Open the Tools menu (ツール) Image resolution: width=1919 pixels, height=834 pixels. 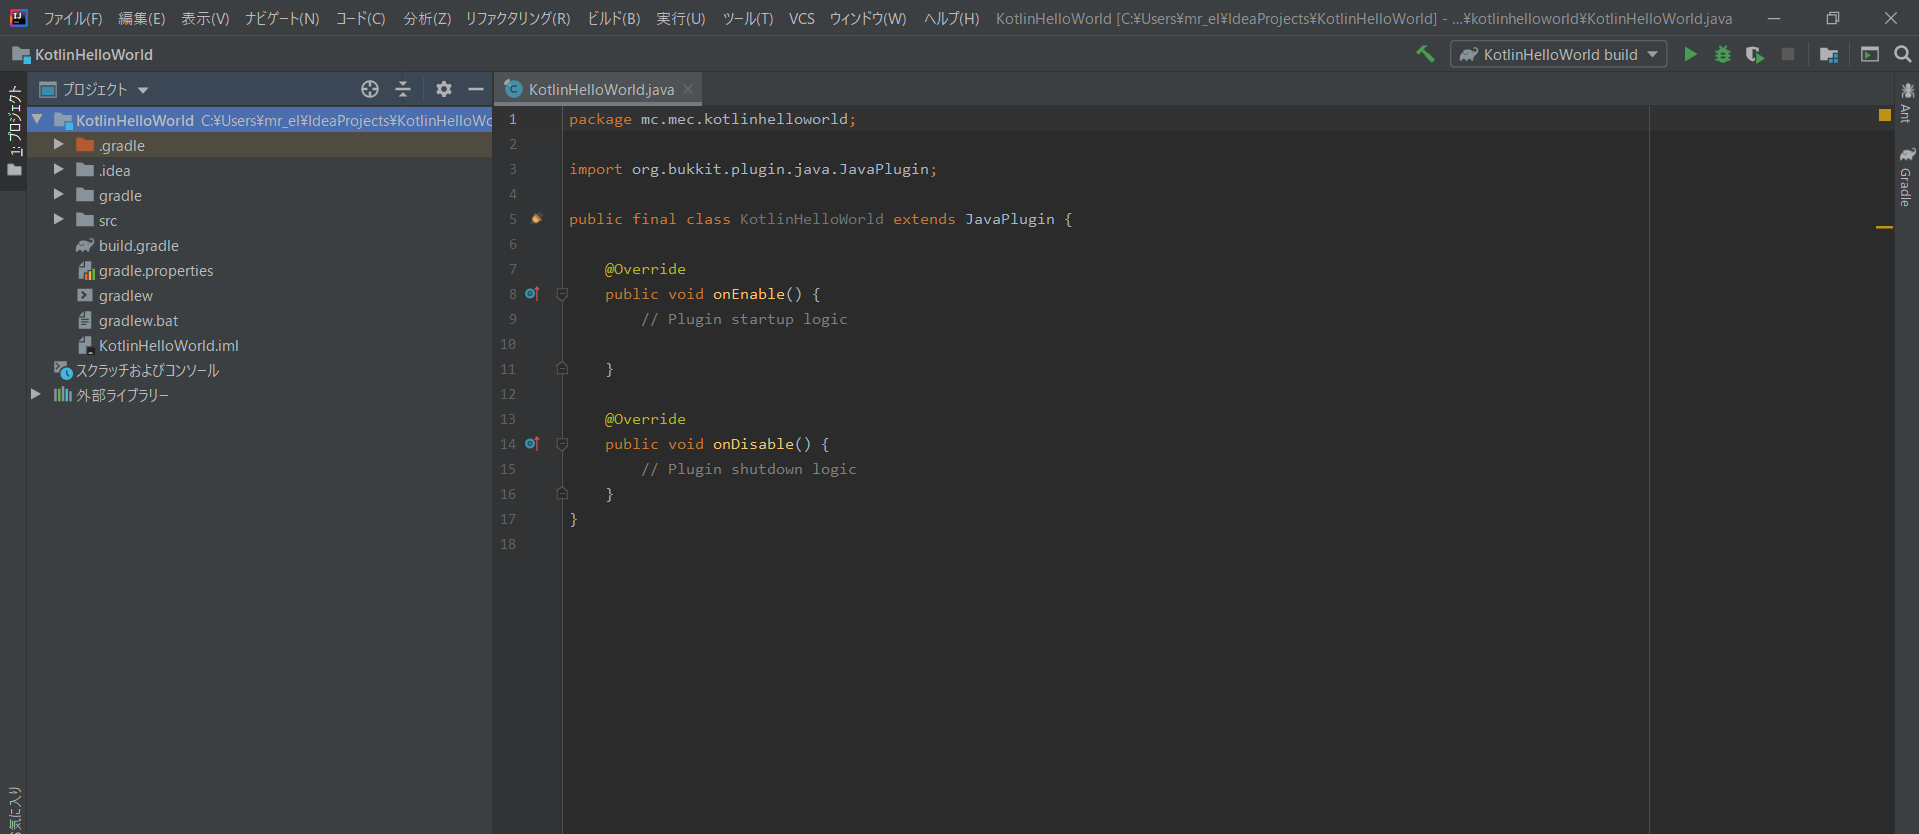tap(748, 18)
